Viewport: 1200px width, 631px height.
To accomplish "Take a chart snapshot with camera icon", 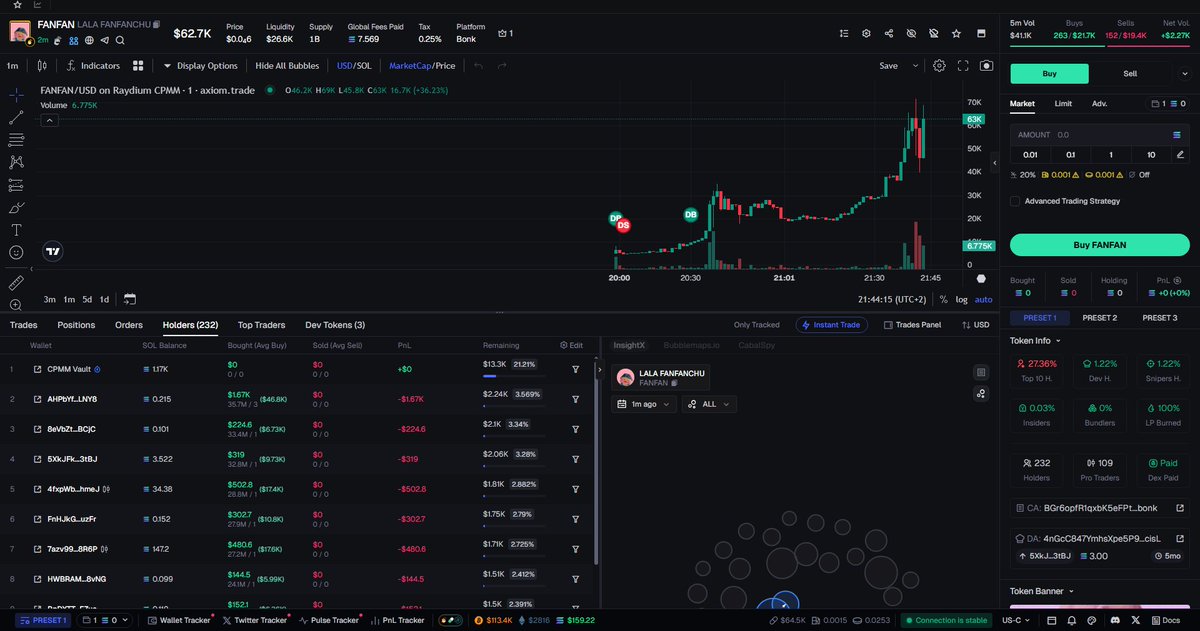I will point(987,66).
